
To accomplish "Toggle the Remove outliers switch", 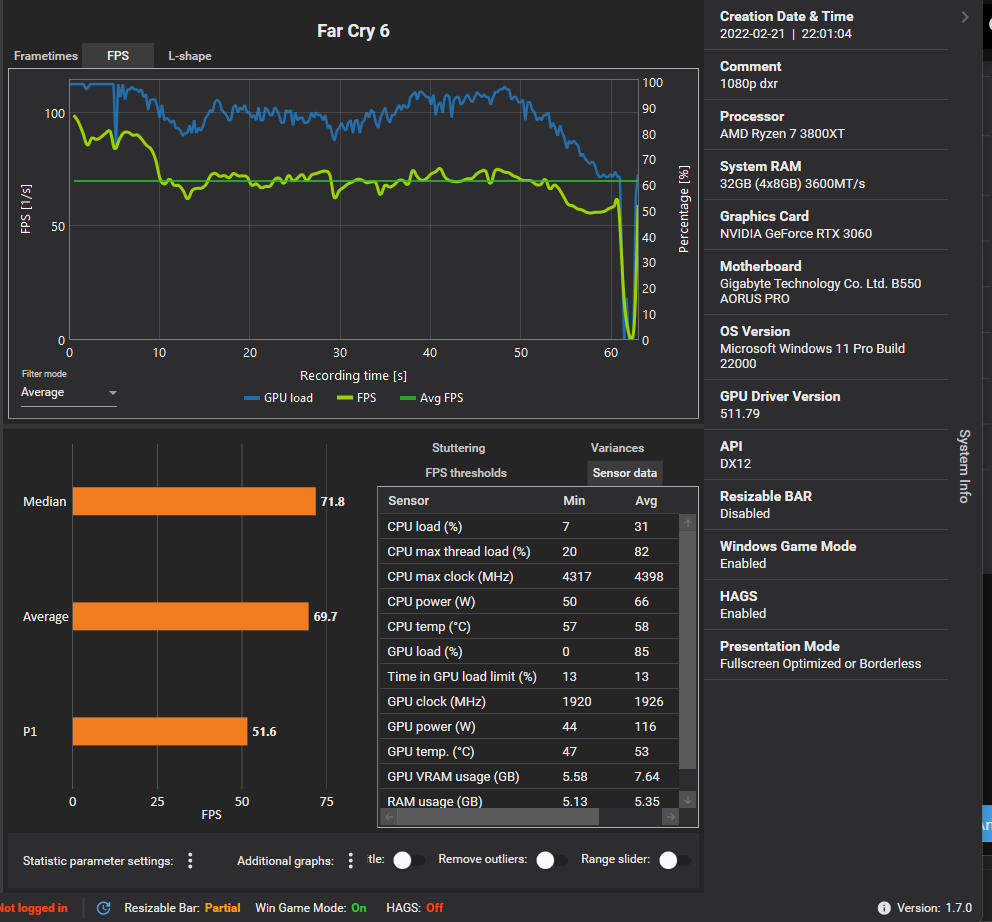I will (551, 860).
